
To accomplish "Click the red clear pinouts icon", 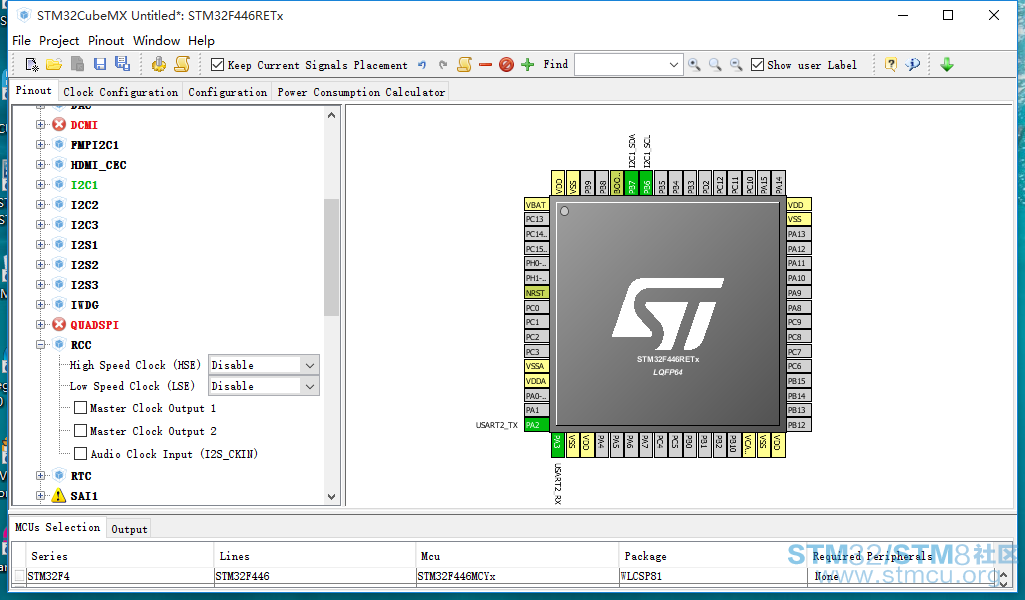I will coord(506,65).
